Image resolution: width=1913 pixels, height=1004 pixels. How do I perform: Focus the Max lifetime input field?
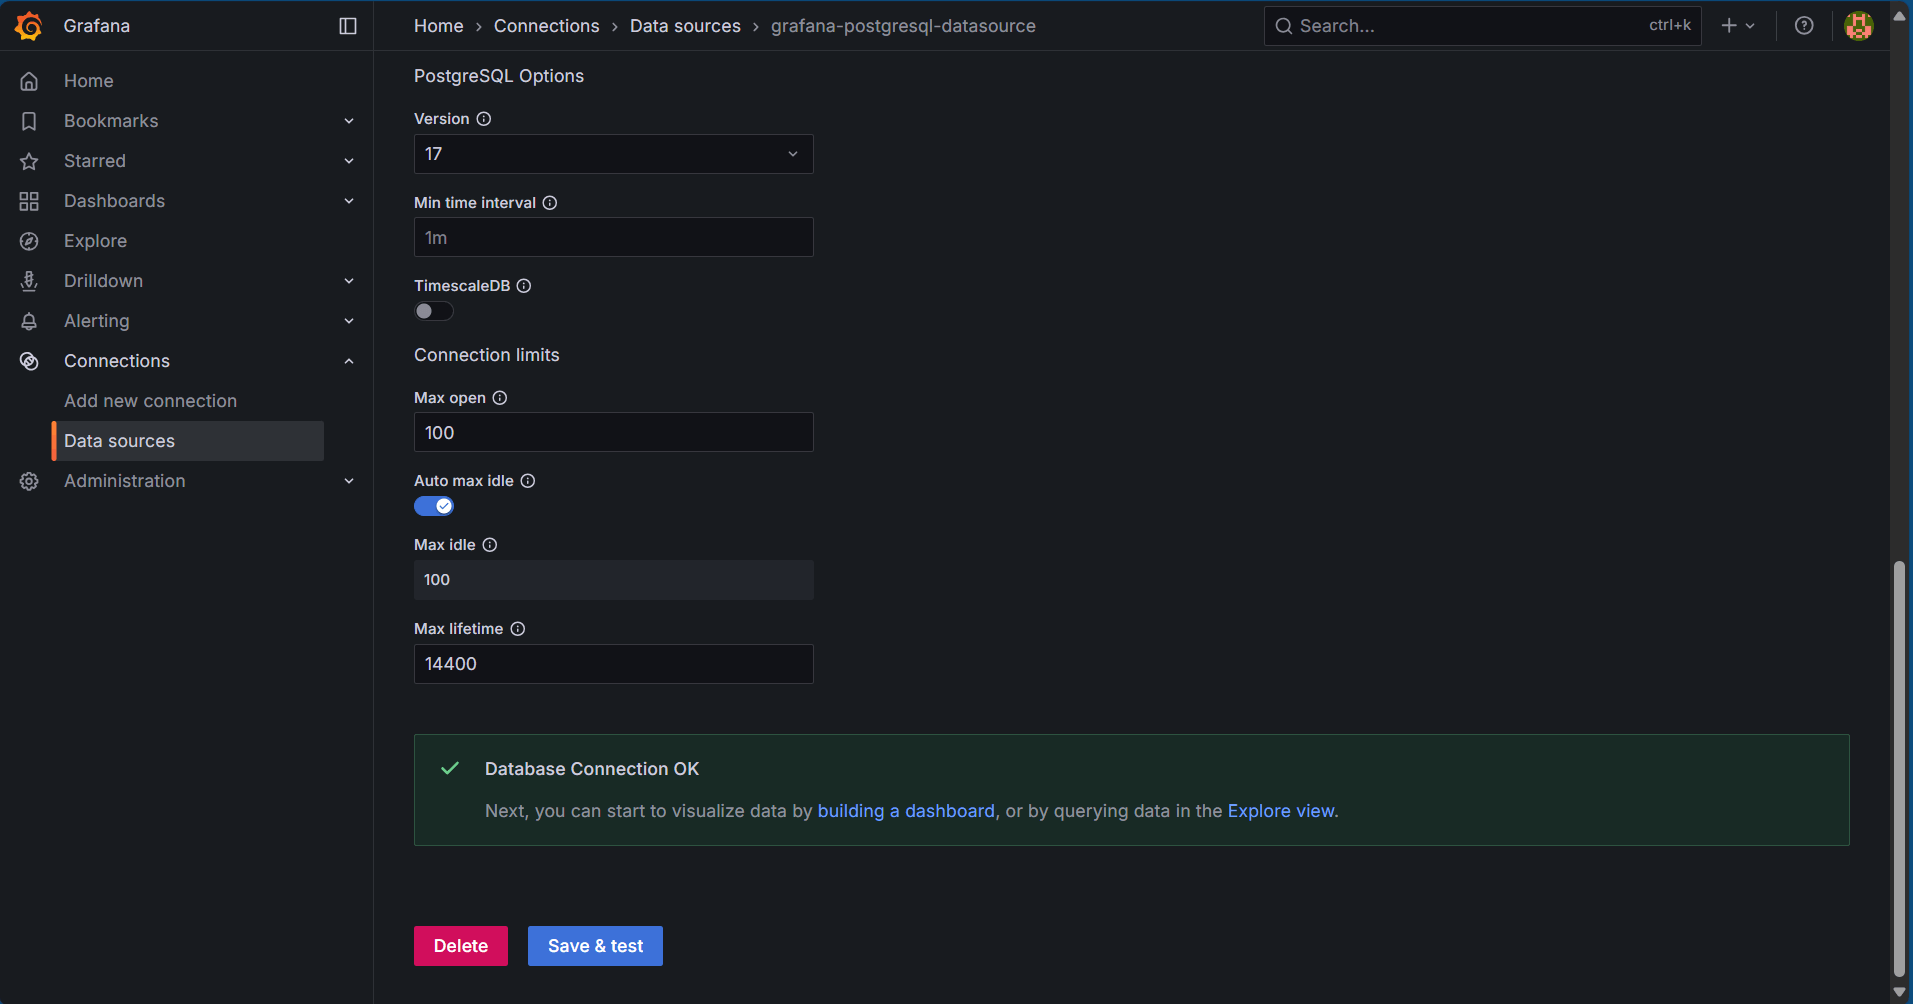click(614, 664)
